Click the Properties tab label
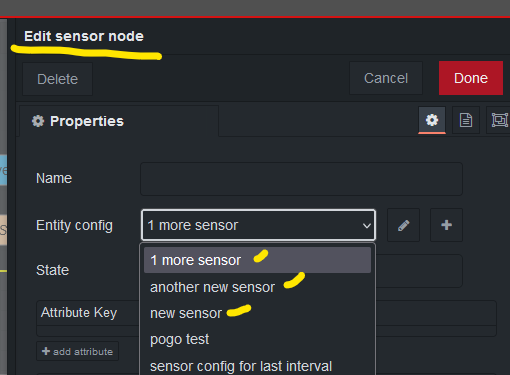 pos(87,121)
